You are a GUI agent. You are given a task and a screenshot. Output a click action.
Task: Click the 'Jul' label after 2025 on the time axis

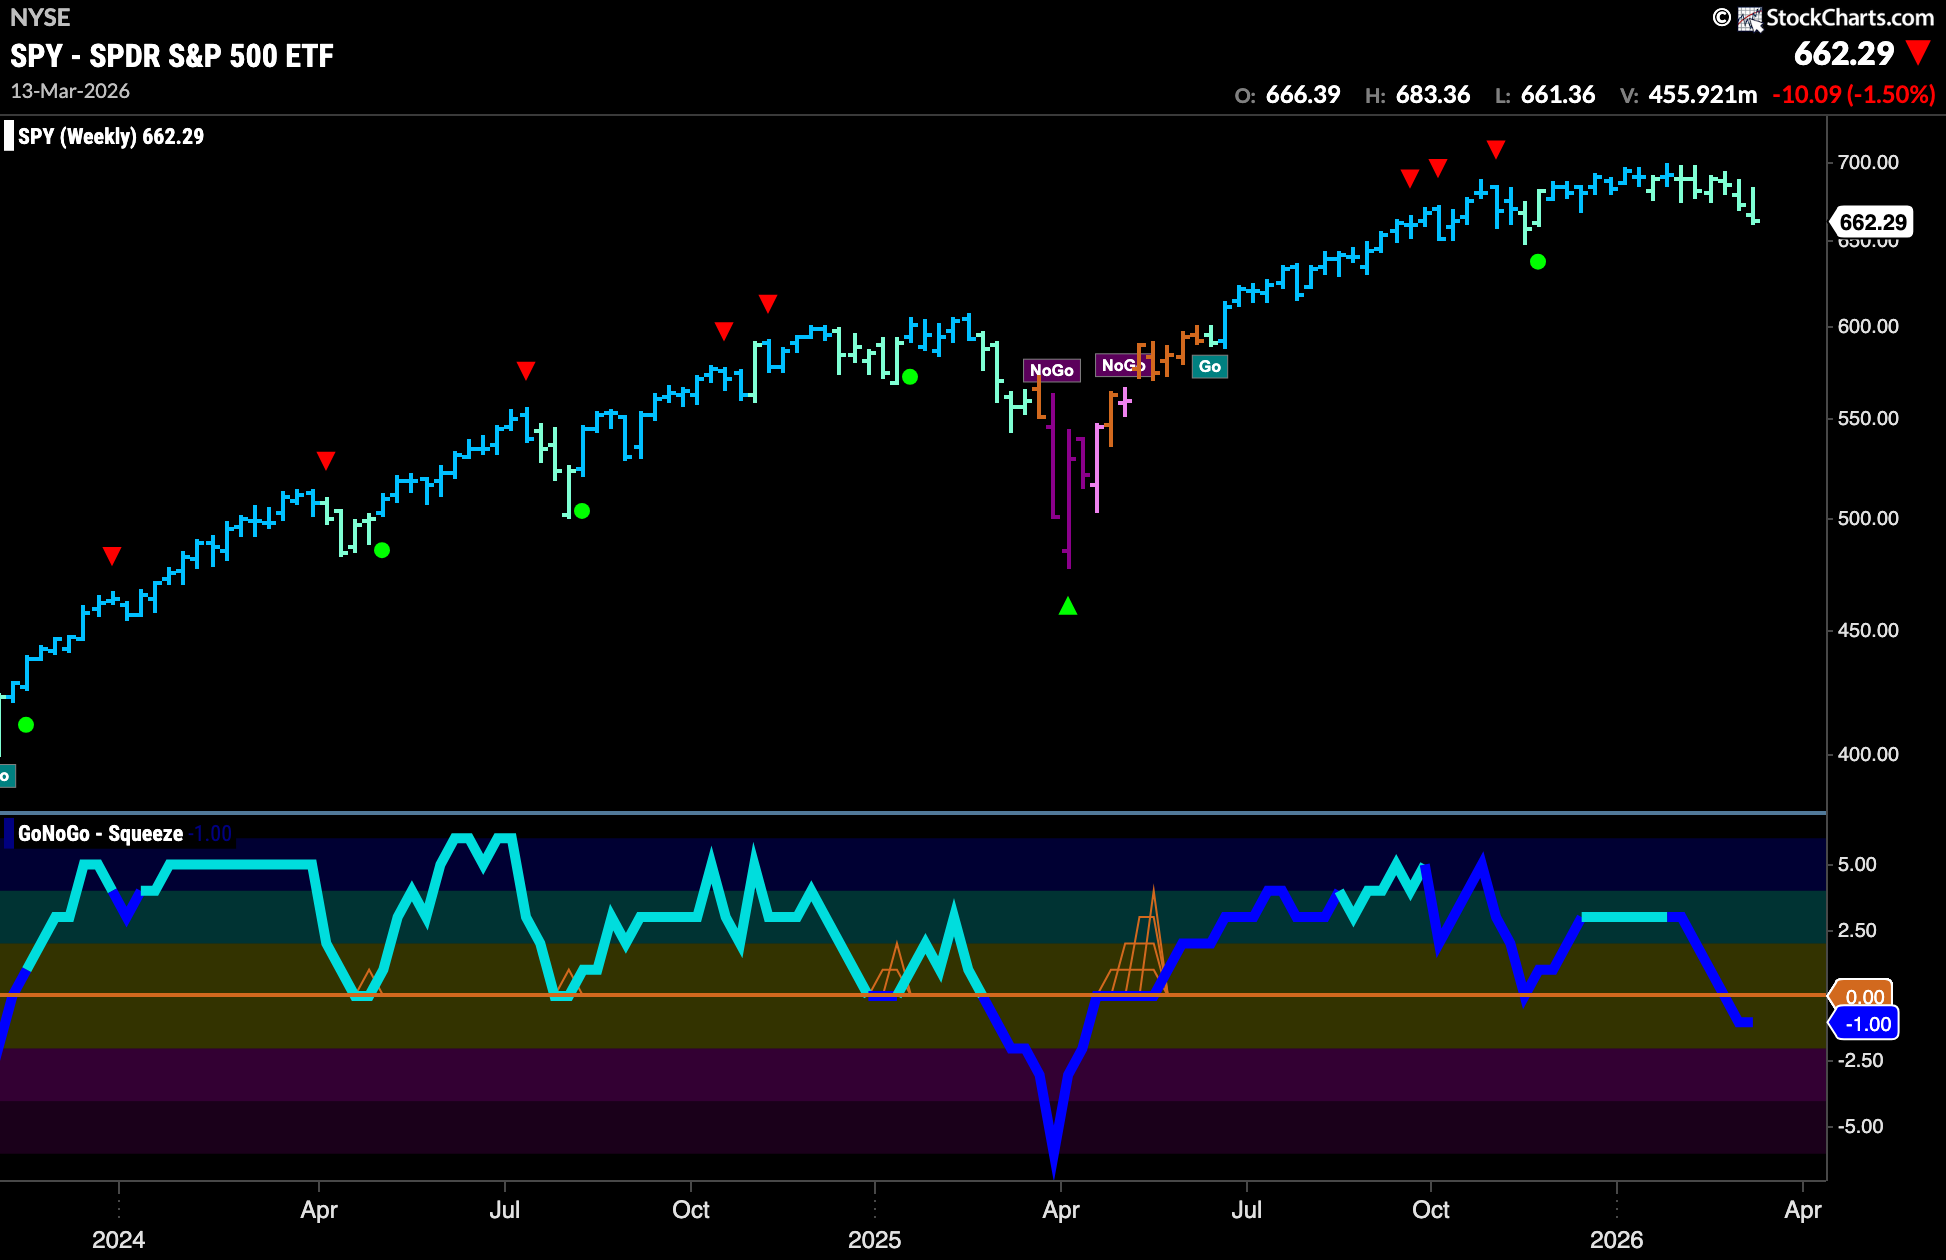(x=1247, y=1210)
